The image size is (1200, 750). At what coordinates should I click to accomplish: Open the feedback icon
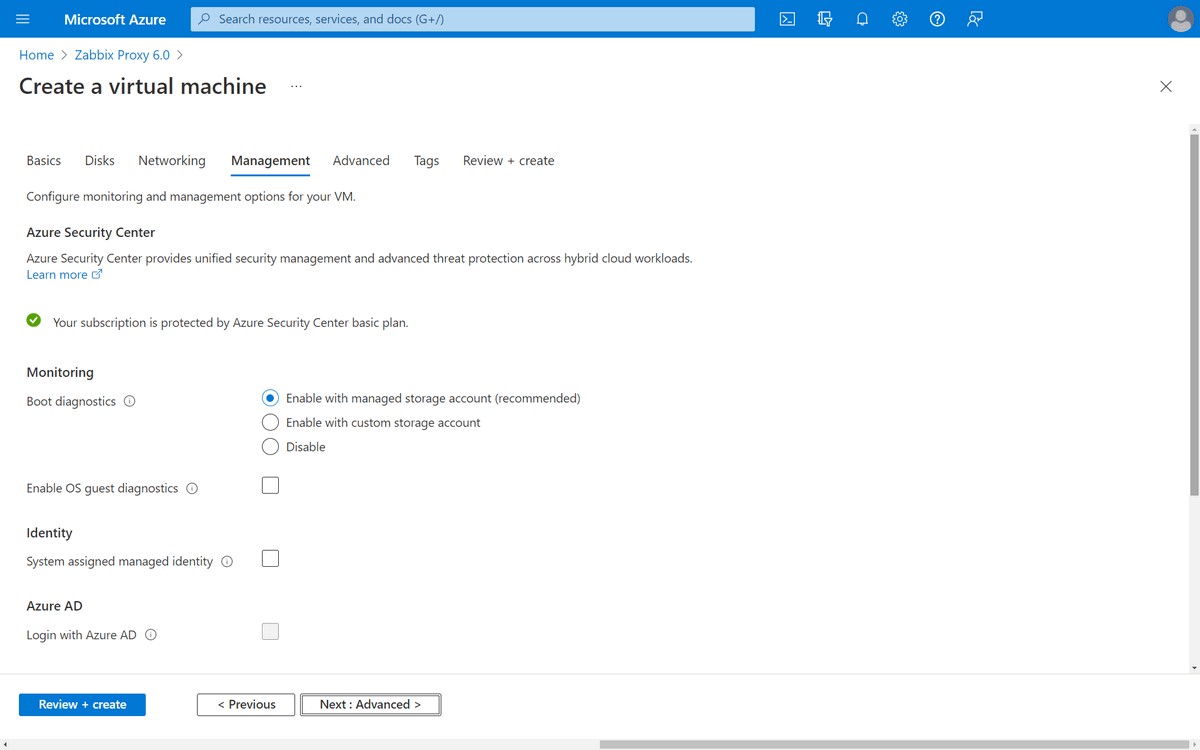(975, 19)
